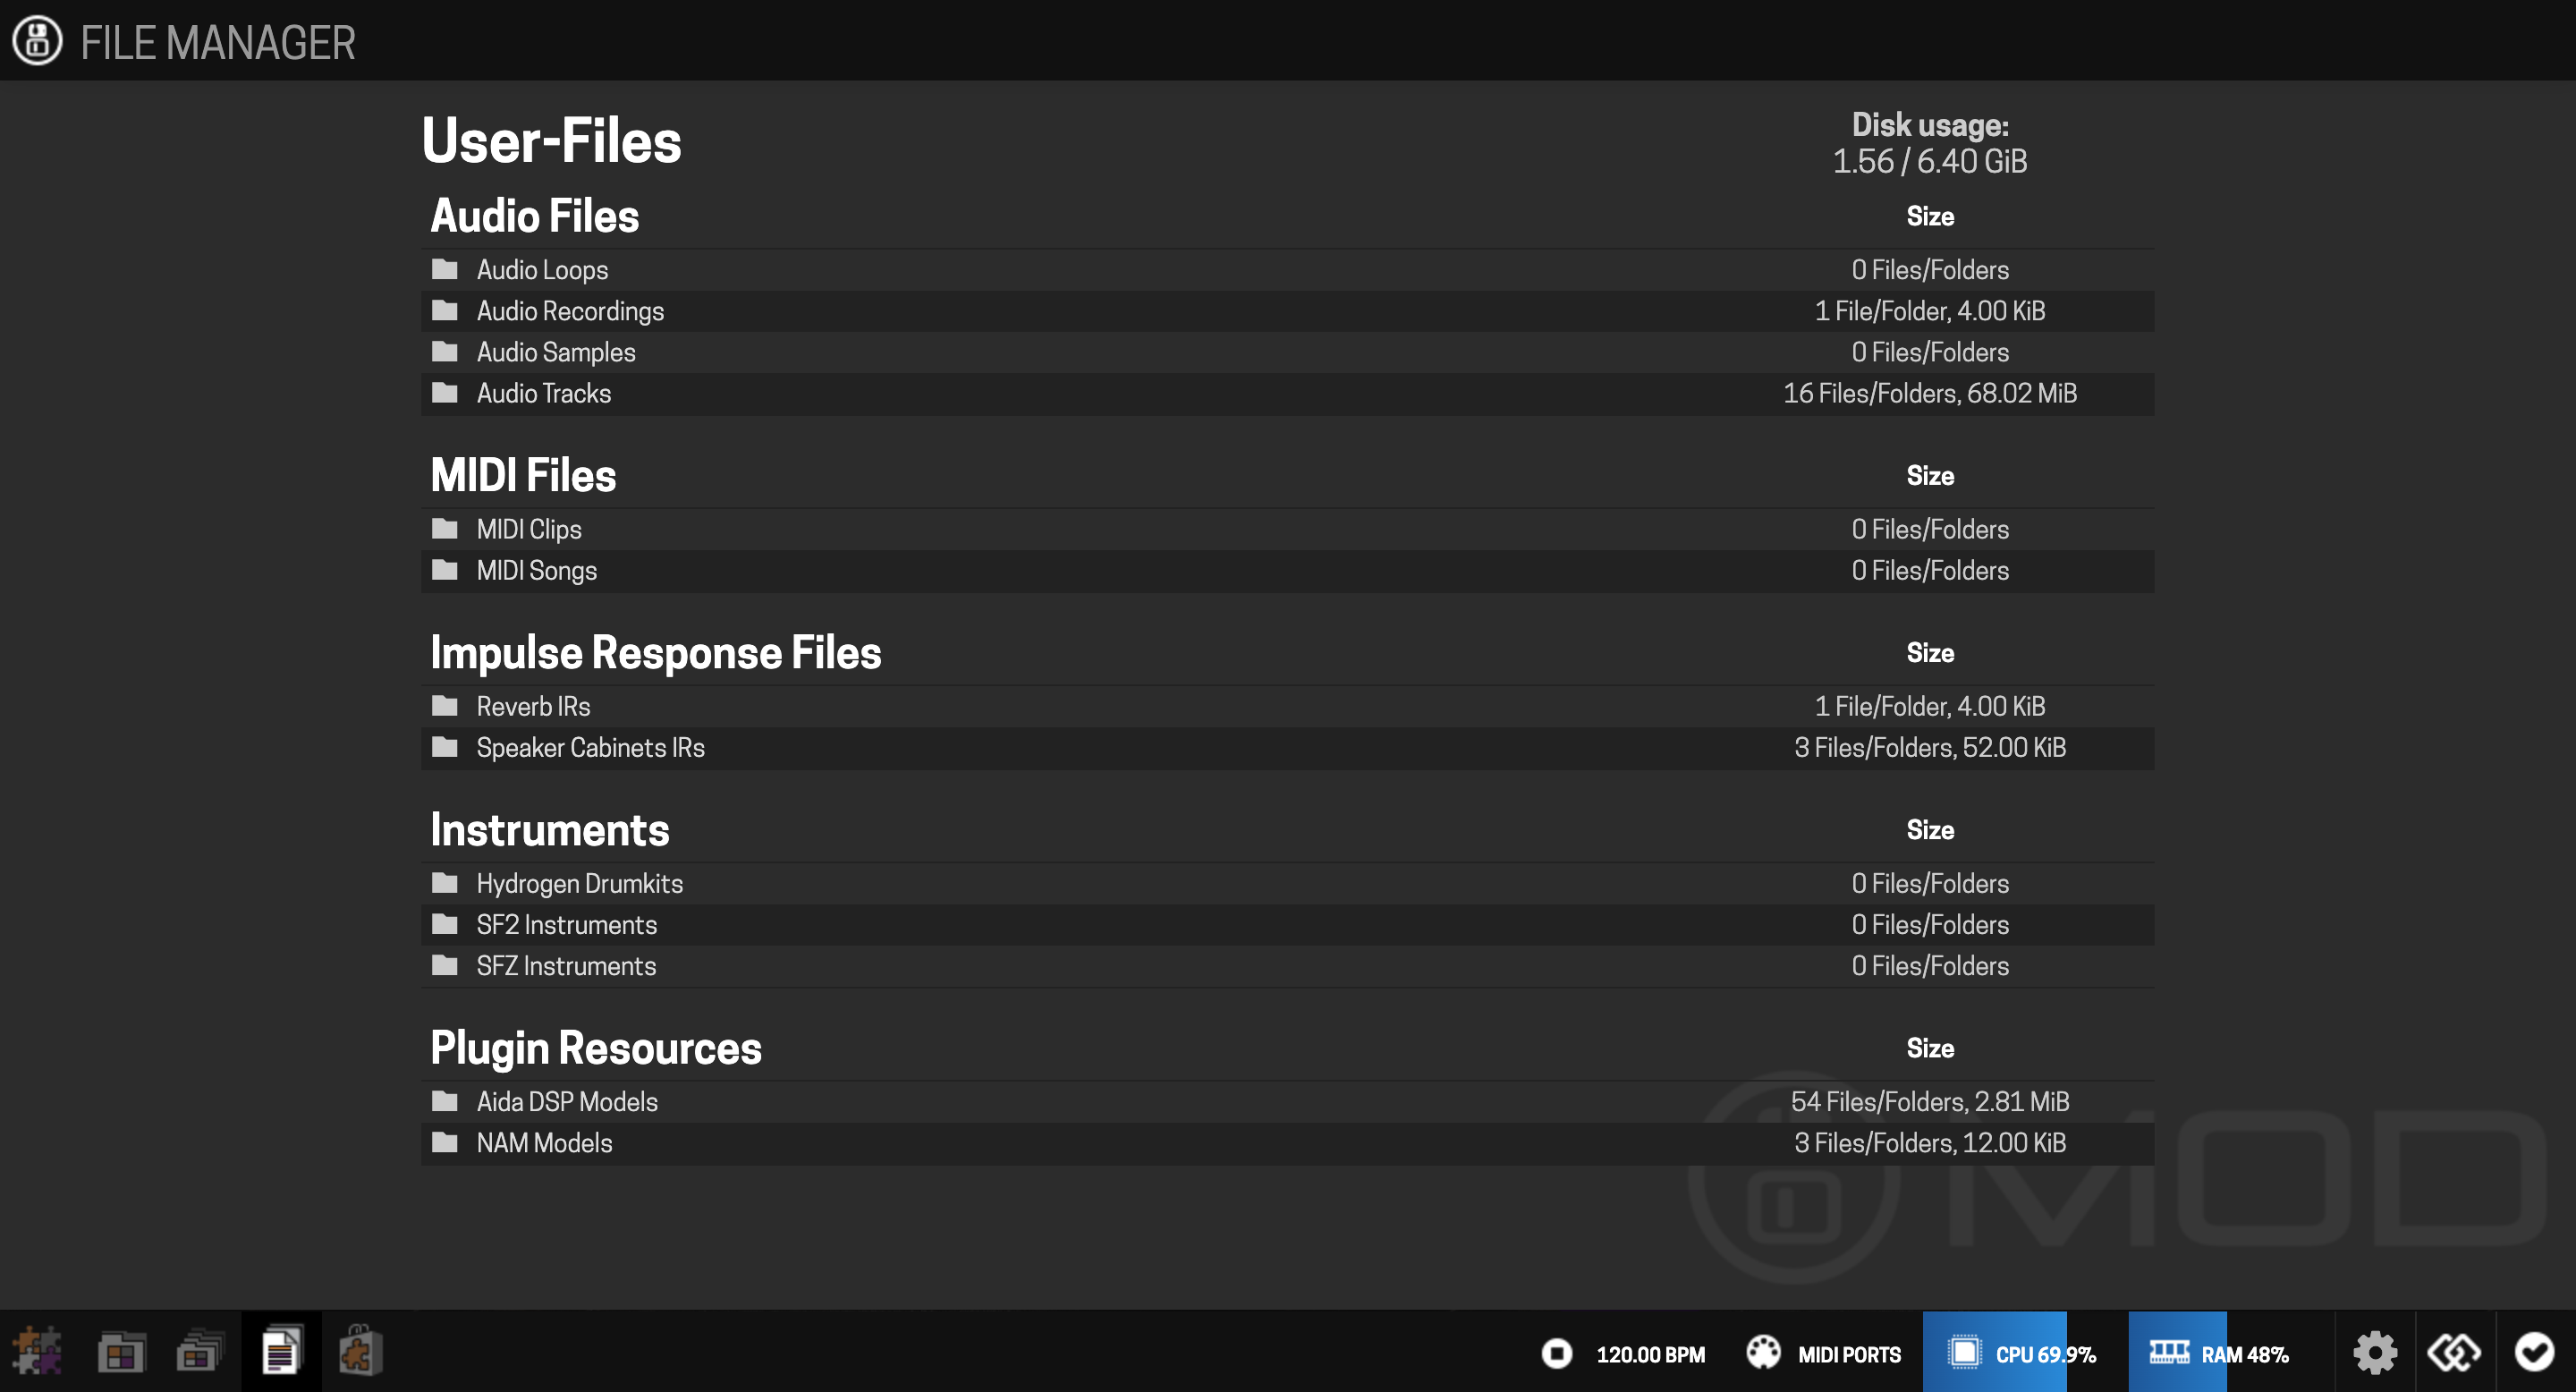Click the 120.00 BPM tempo display
Screen dimensions: 2576x1392
click(1650, 1354)
